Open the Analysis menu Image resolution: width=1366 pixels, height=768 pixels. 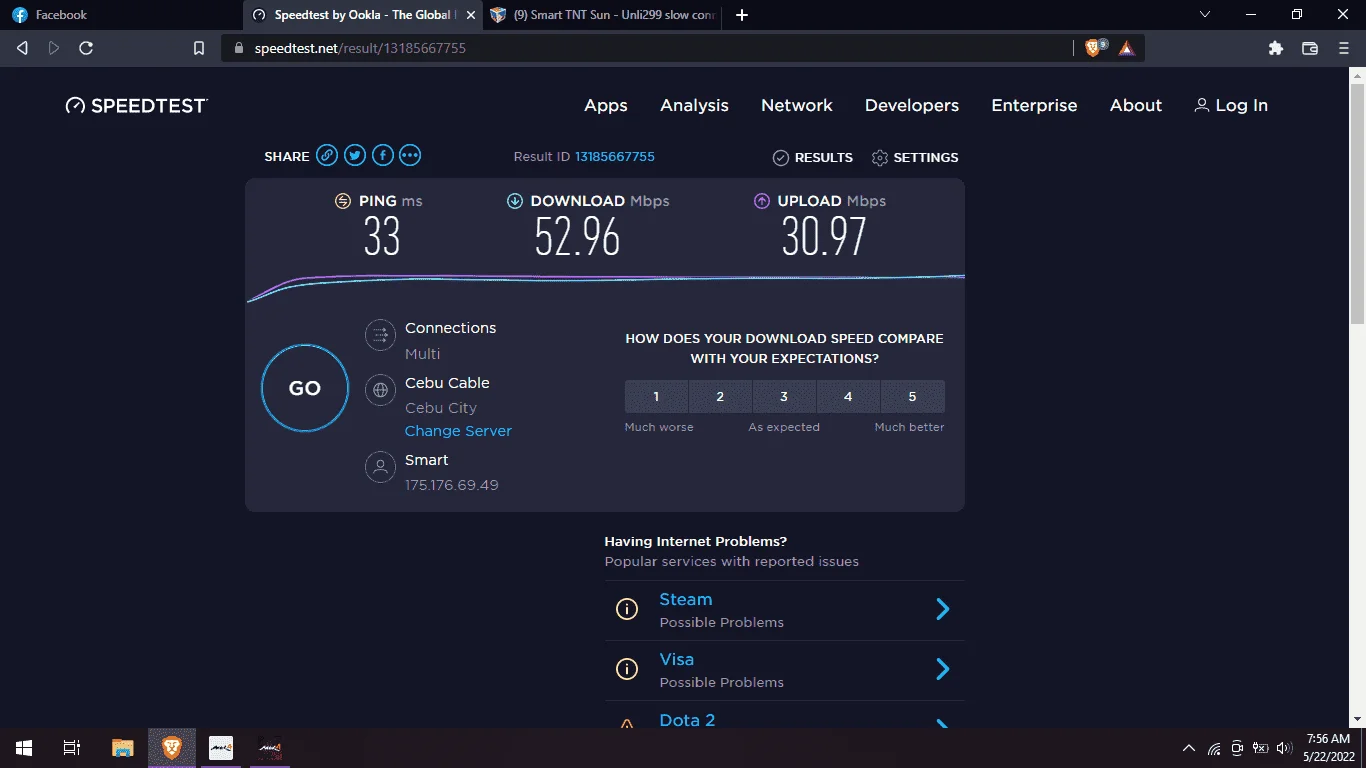tap(694, 105)
